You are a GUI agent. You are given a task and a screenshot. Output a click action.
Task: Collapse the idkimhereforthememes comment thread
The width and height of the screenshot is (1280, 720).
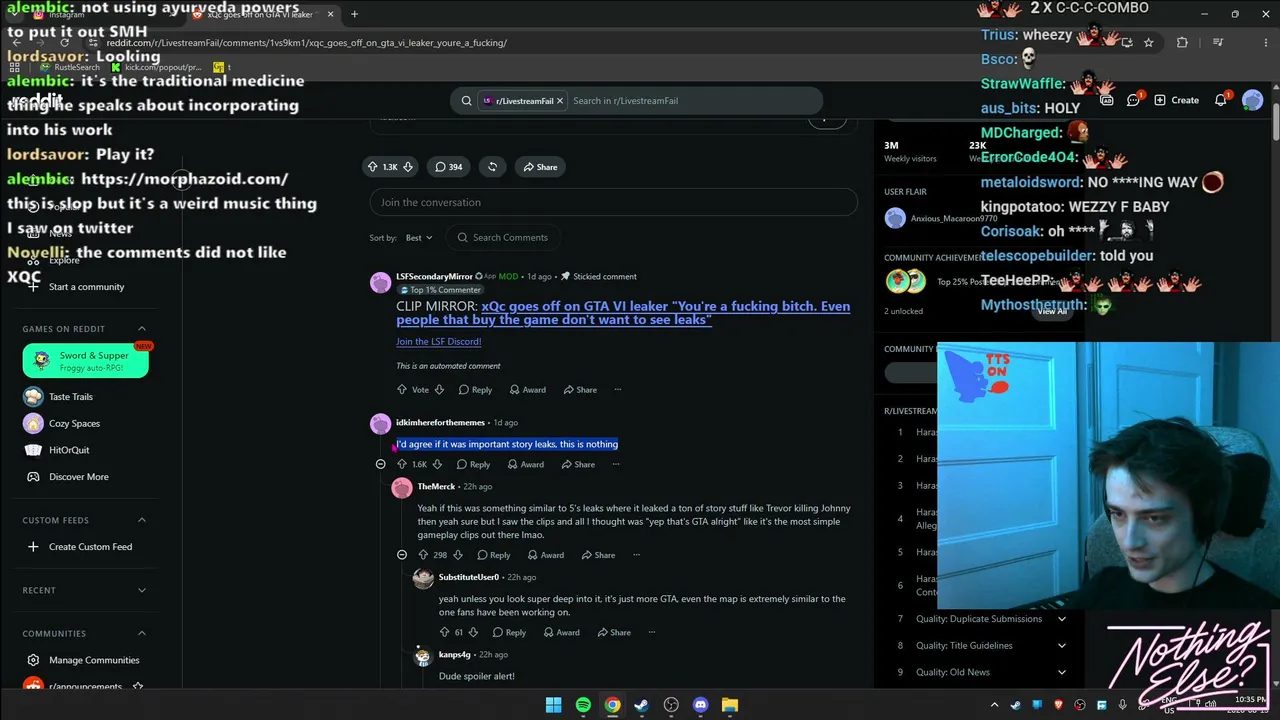[x=380, y=464]
